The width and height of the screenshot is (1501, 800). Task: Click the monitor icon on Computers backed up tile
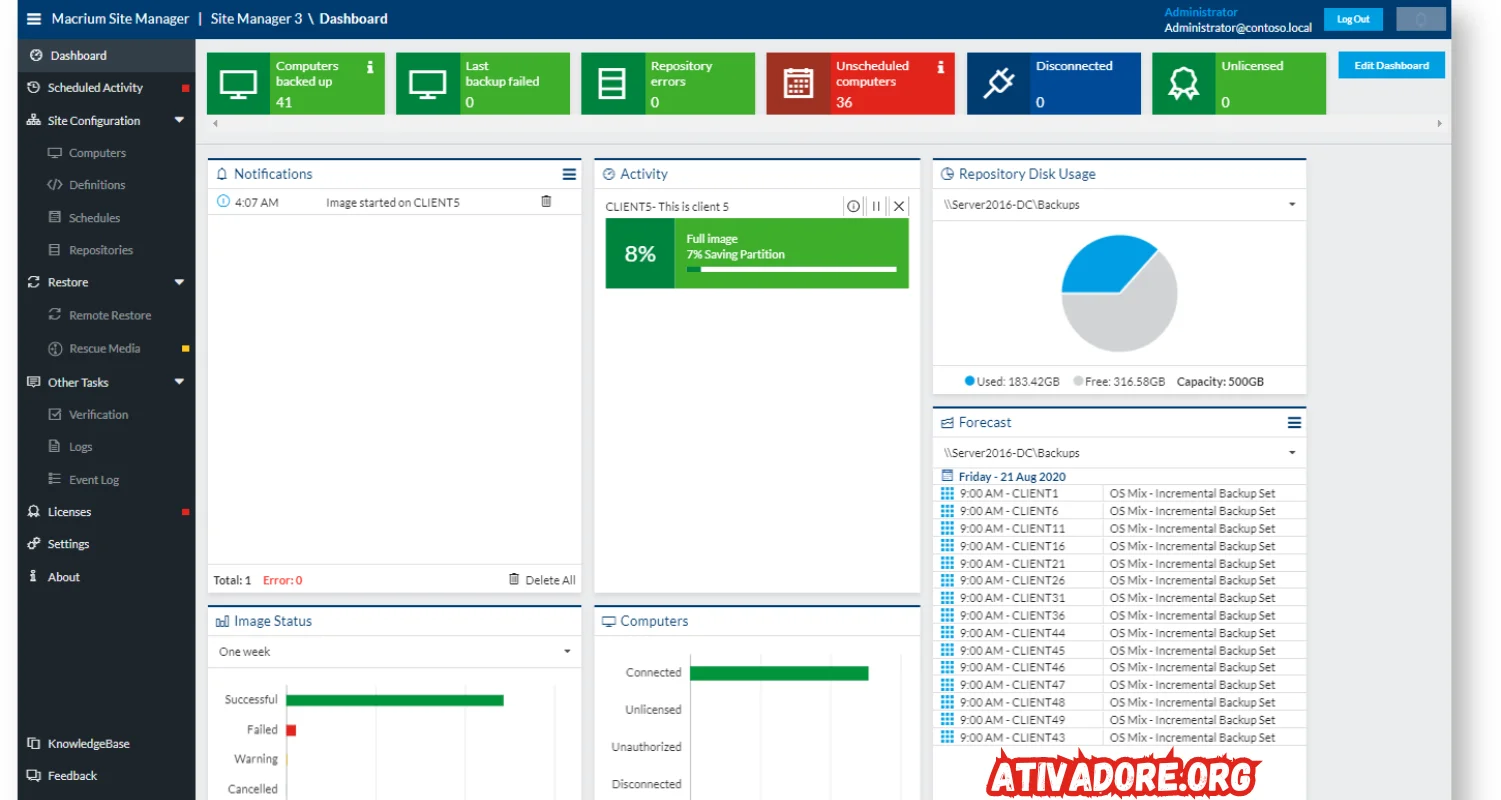coord(238,84)
